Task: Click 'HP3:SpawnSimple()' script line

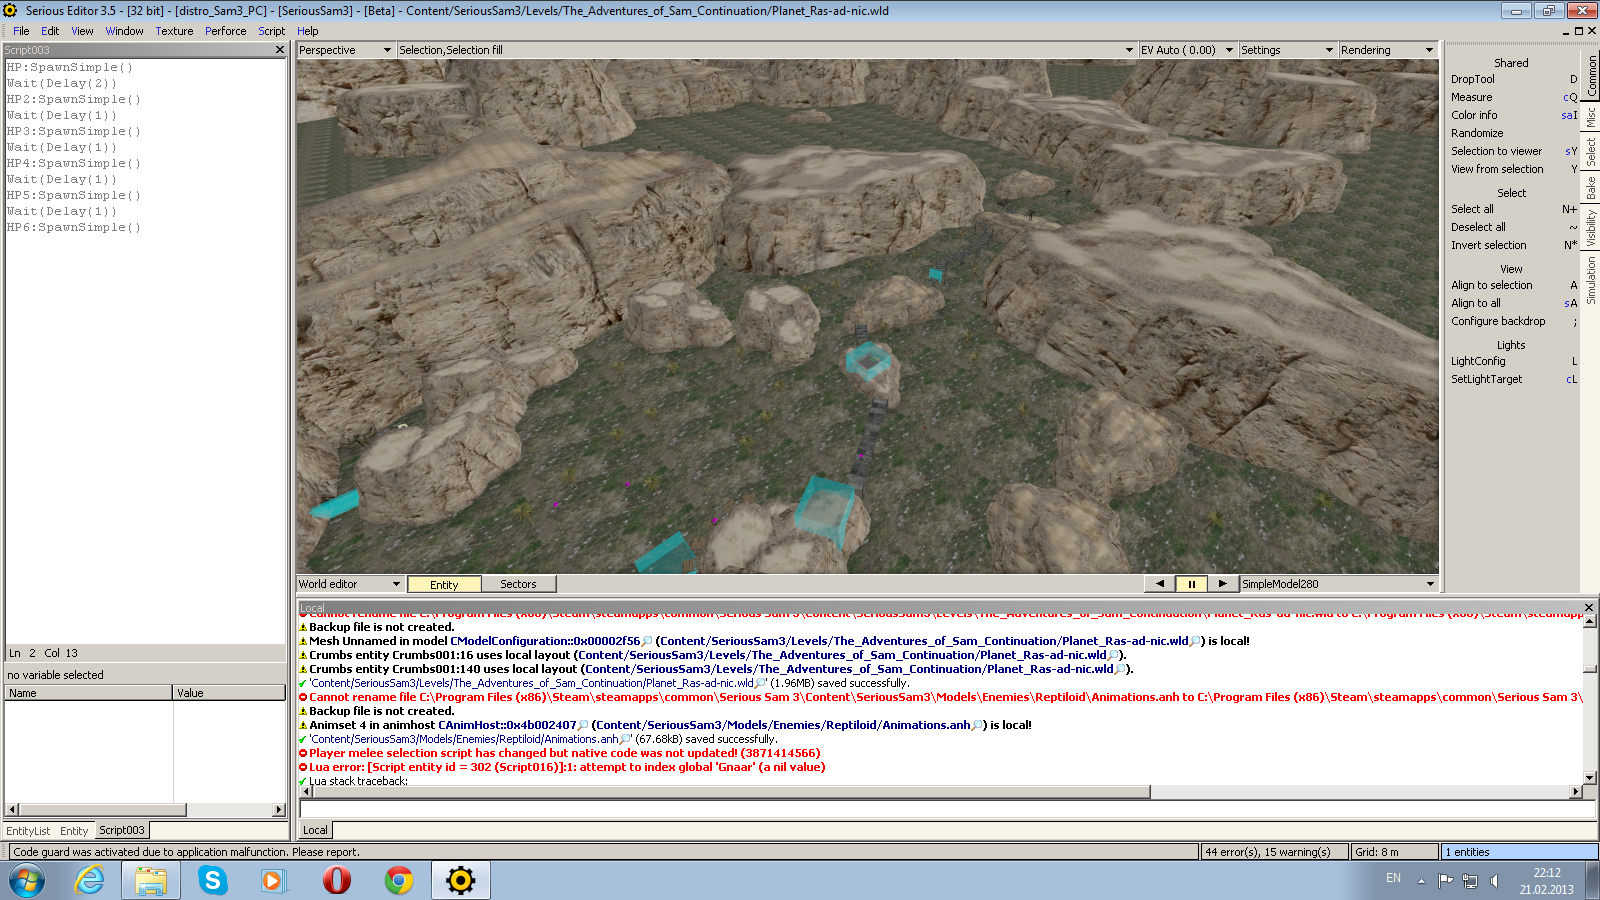Action: click(73, 131)
